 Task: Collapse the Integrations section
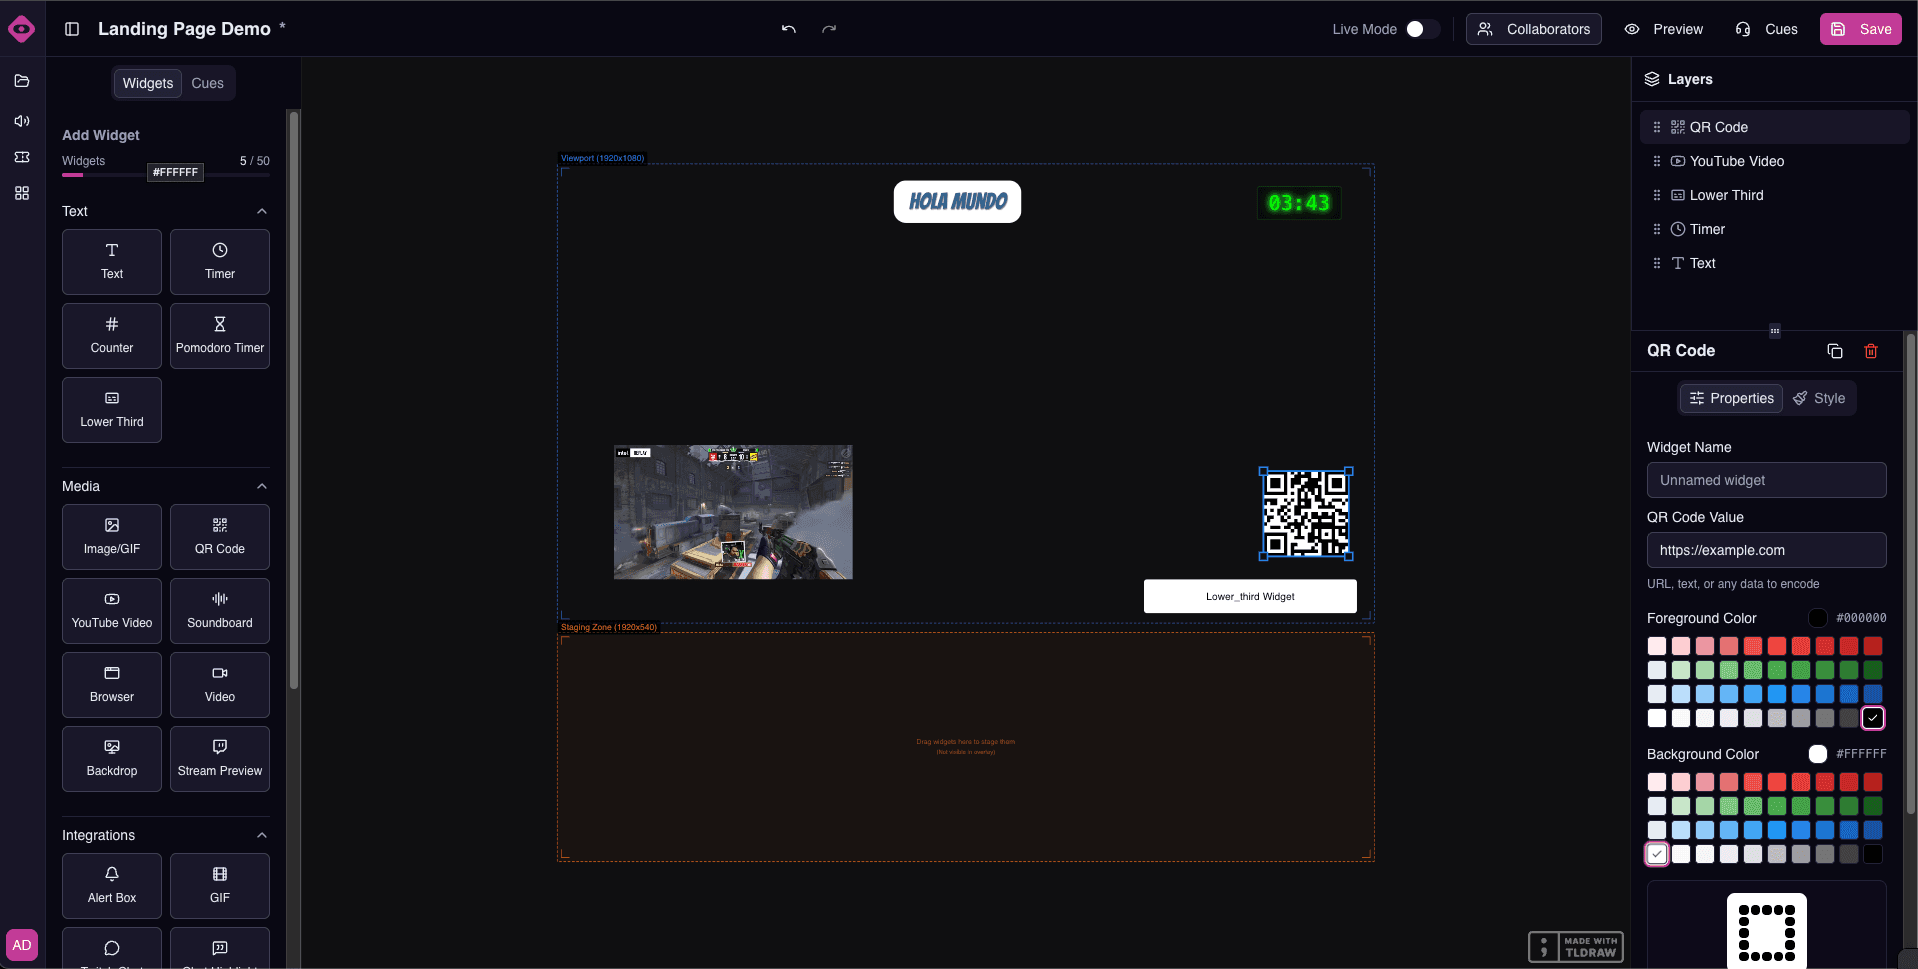(x=261, y=835)
